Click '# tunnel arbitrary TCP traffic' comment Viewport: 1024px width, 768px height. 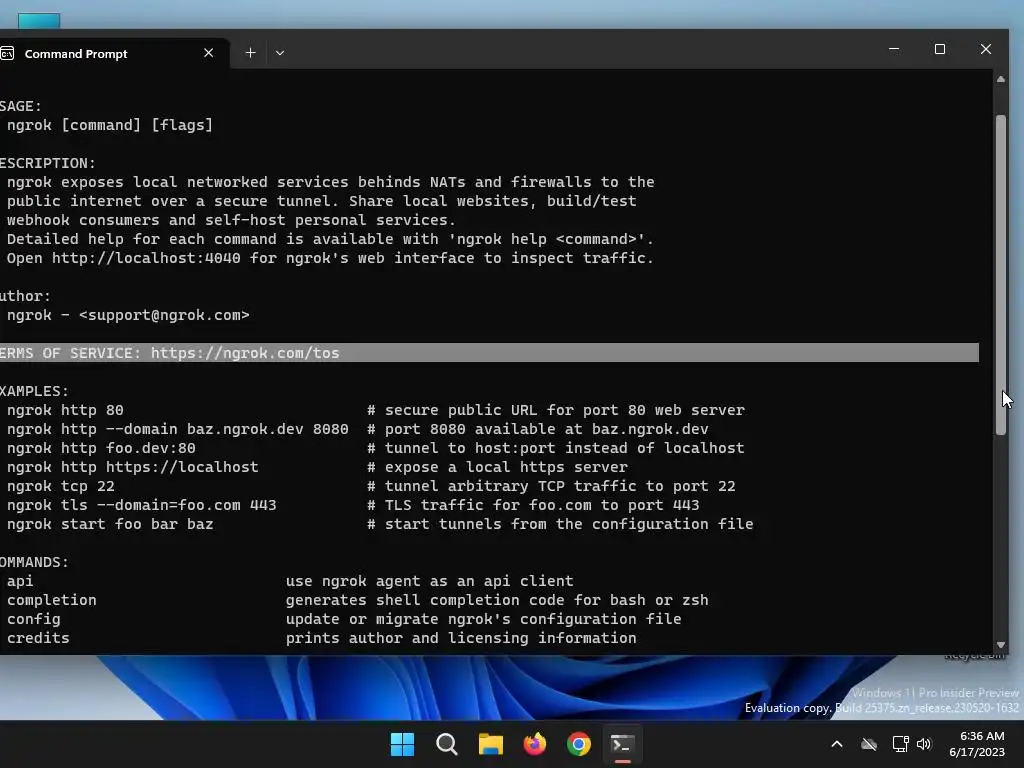(x=551, y=486)
